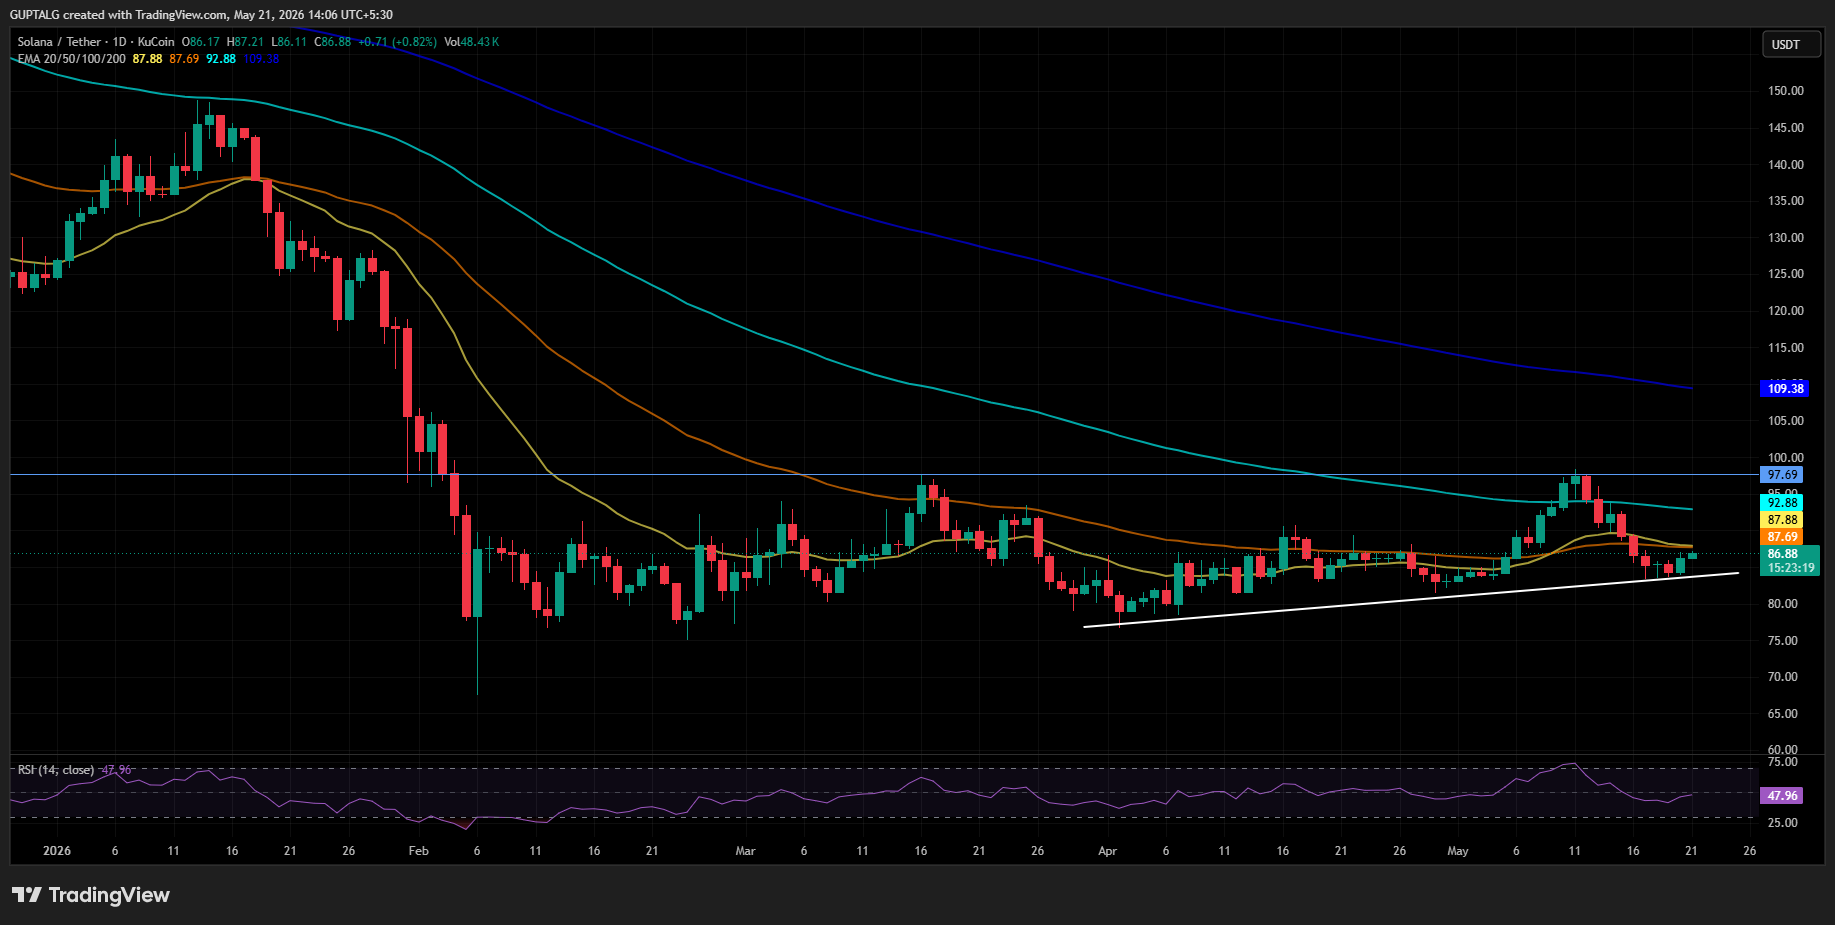The height and width of the screenshot is (925, 1835).
Task: Click the Mar label on time axis
Action: [x=745, y=851]
